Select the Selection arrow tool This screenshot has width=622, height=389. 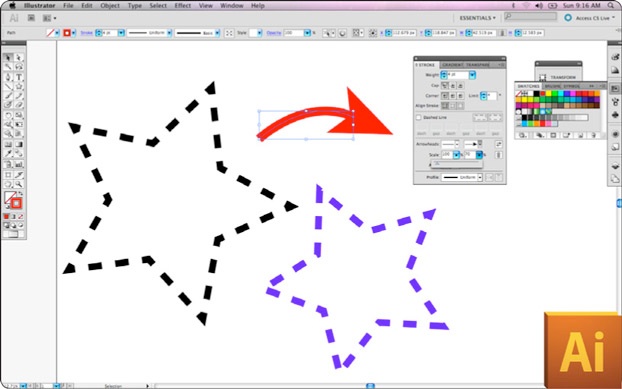8,57
